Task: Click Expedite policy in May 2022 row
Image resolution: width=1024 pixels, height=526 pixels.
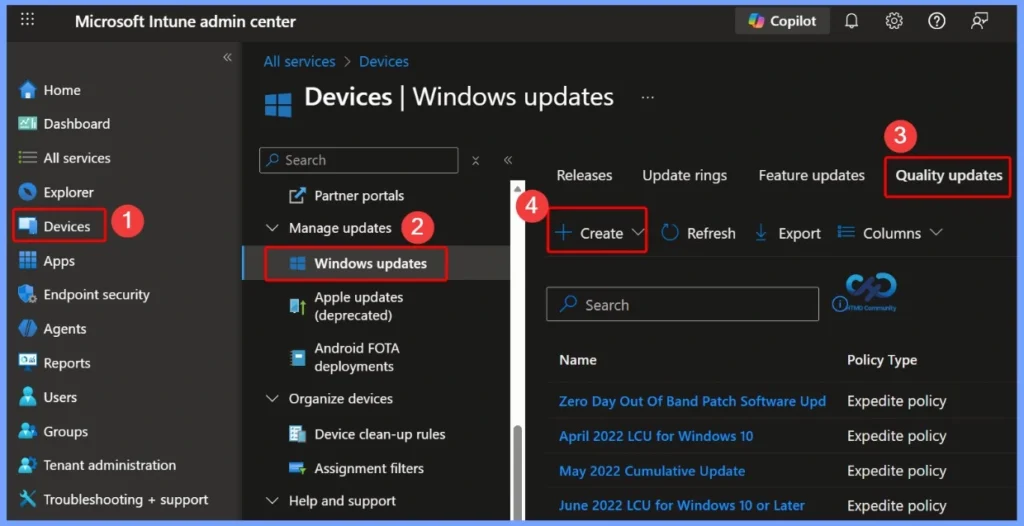Action: [x=897, y=471]
